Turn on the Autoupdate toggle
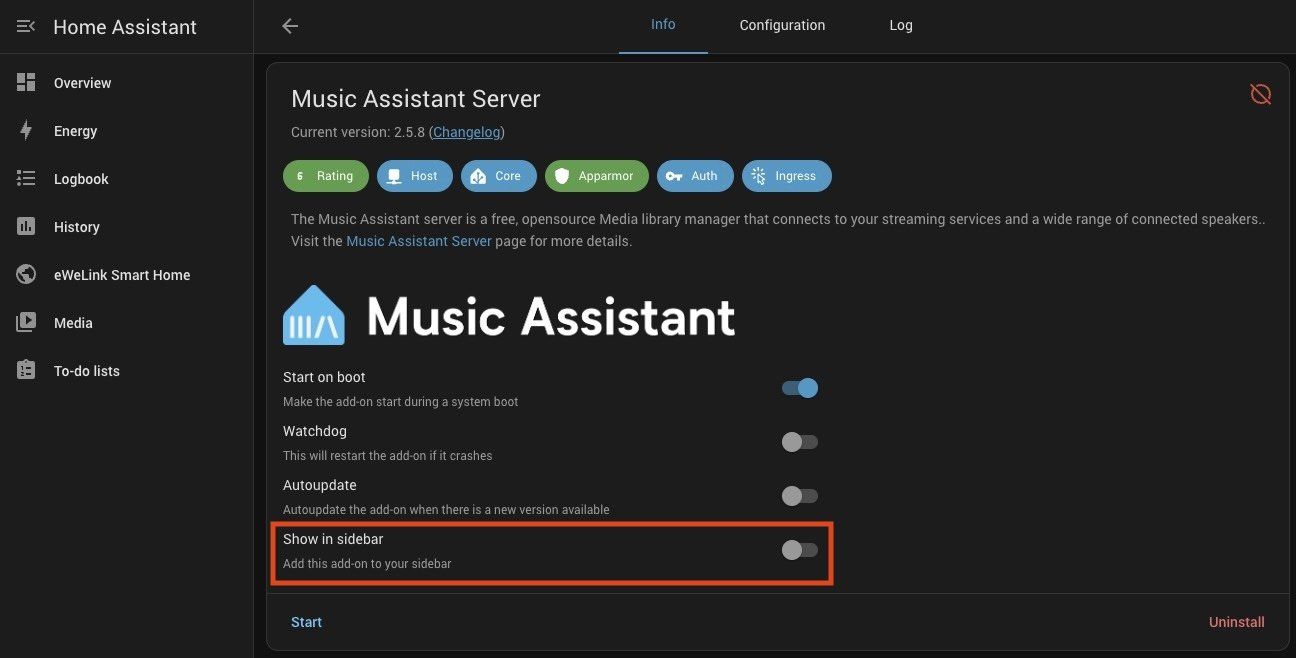 point(800,496)
